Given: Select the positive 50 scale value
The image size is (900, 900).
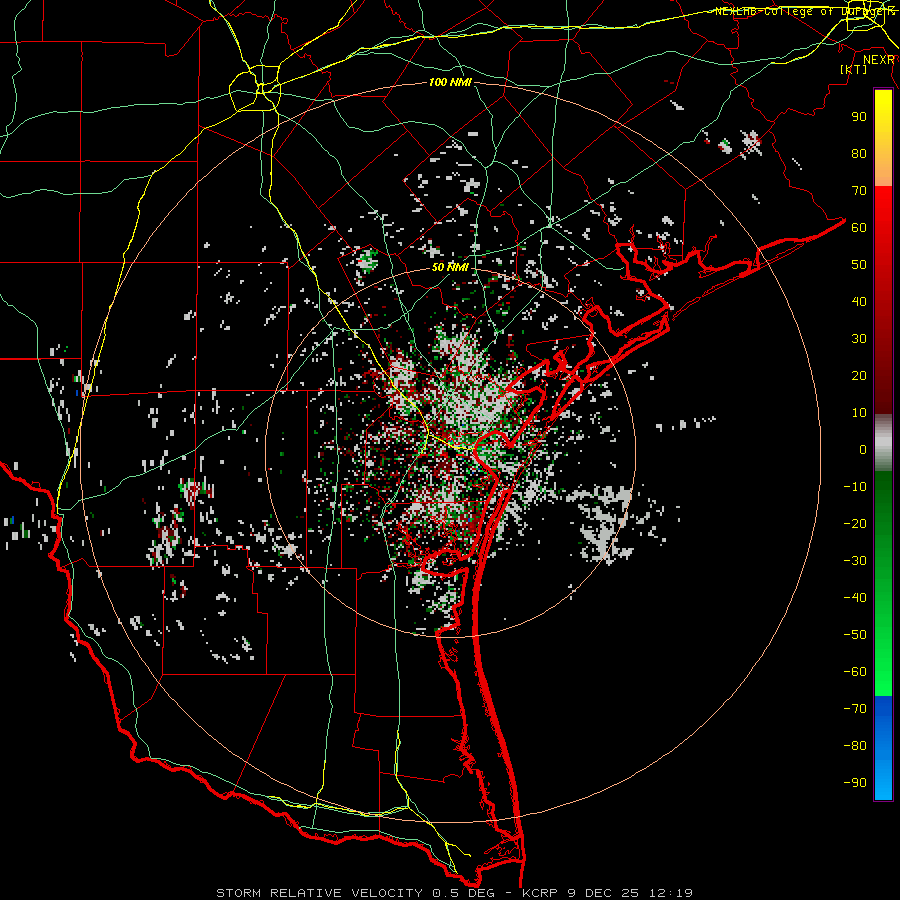Looking at the screenshot, I should tap(859, 265).
